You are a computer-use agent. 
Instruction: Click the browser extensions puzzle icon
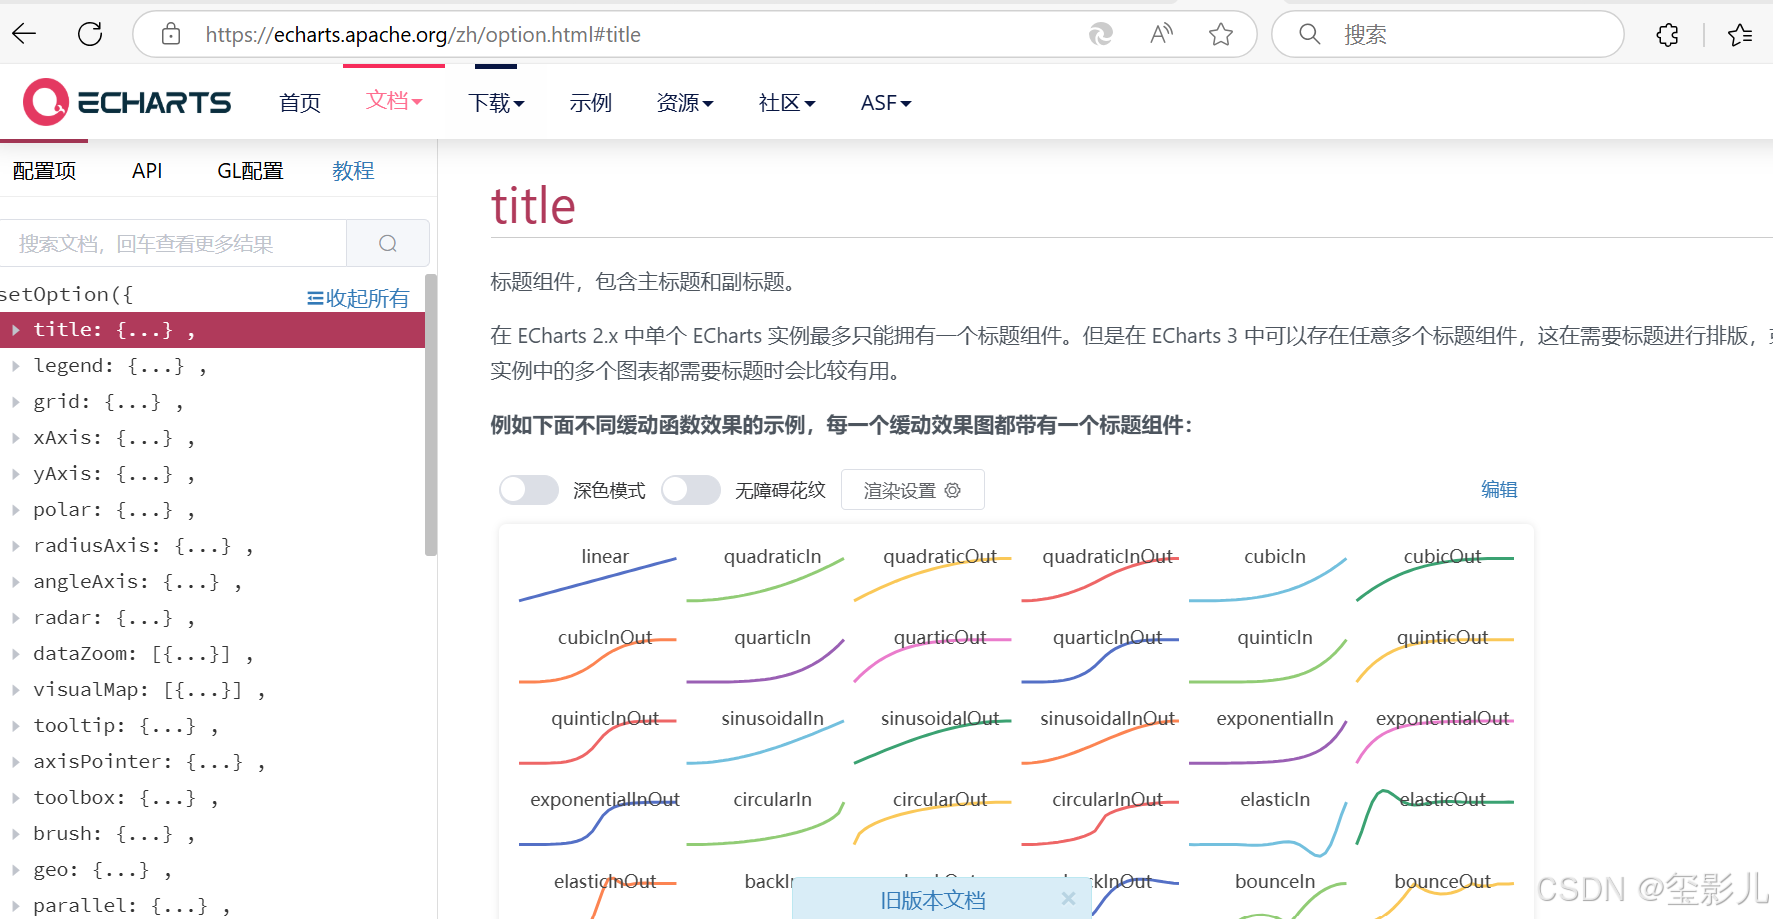click(x=1667, y=33)
